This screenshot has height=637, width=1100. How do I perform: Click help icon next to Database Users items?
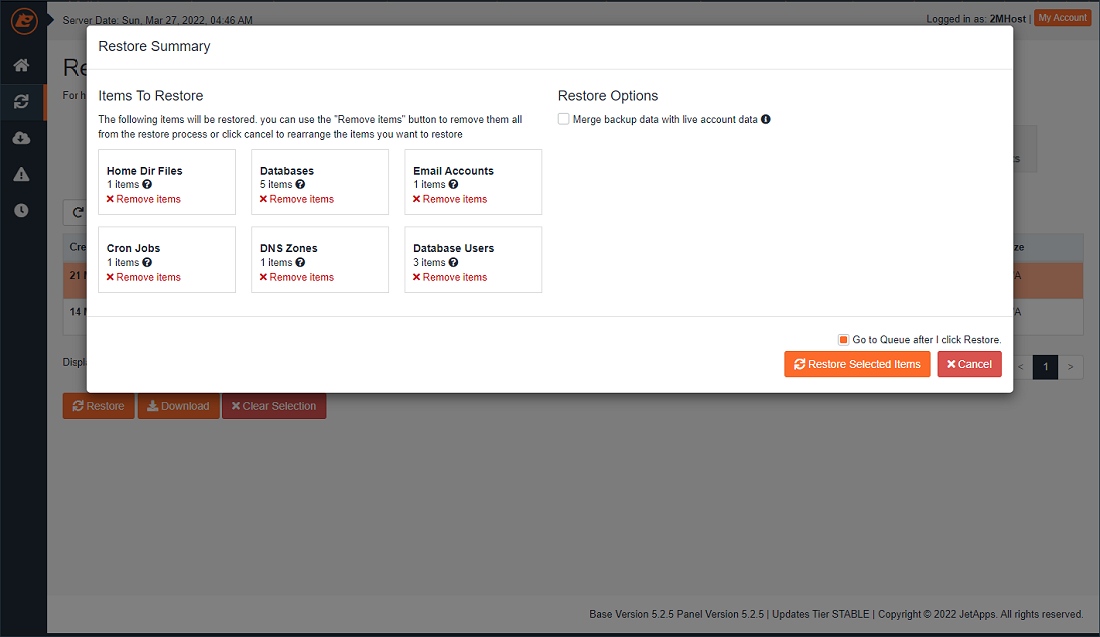coord(453,263)
